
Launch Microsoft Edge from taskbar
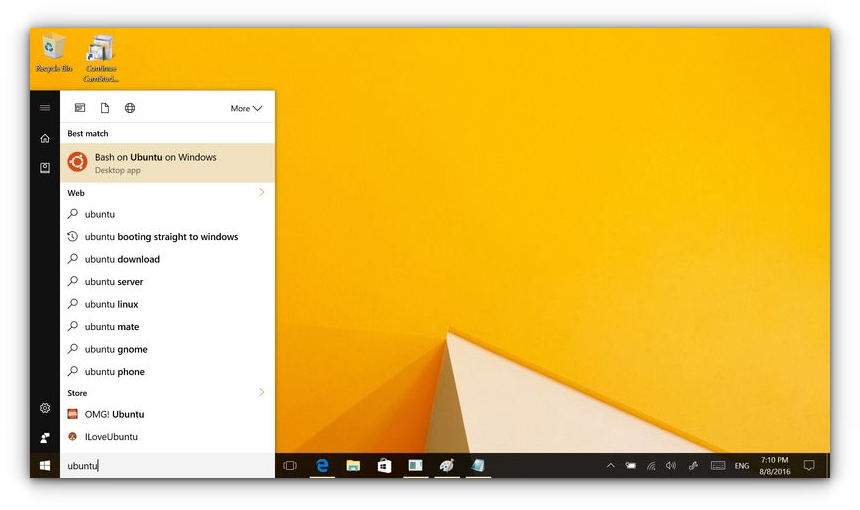tap(322, 466)
